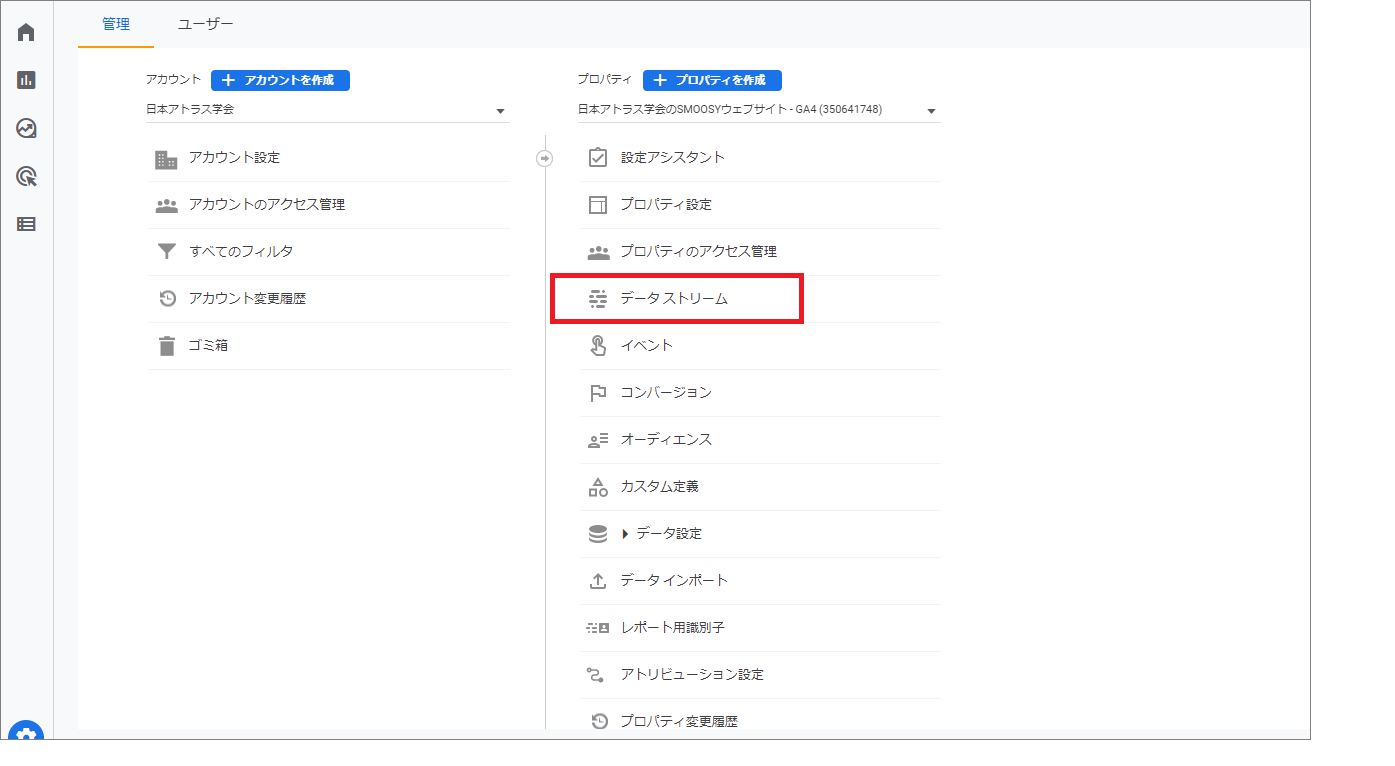Click the trash can icon for ゴミ箱

point(166,346)
